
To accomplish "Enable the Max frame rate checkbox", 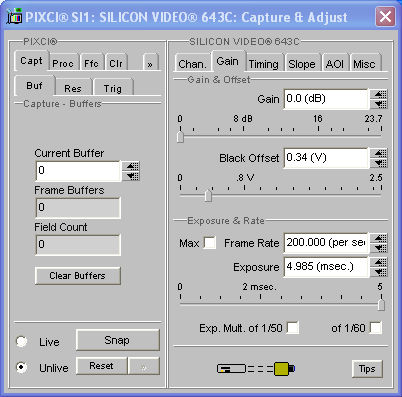I will pyautogui.click(x=210, y=243).
